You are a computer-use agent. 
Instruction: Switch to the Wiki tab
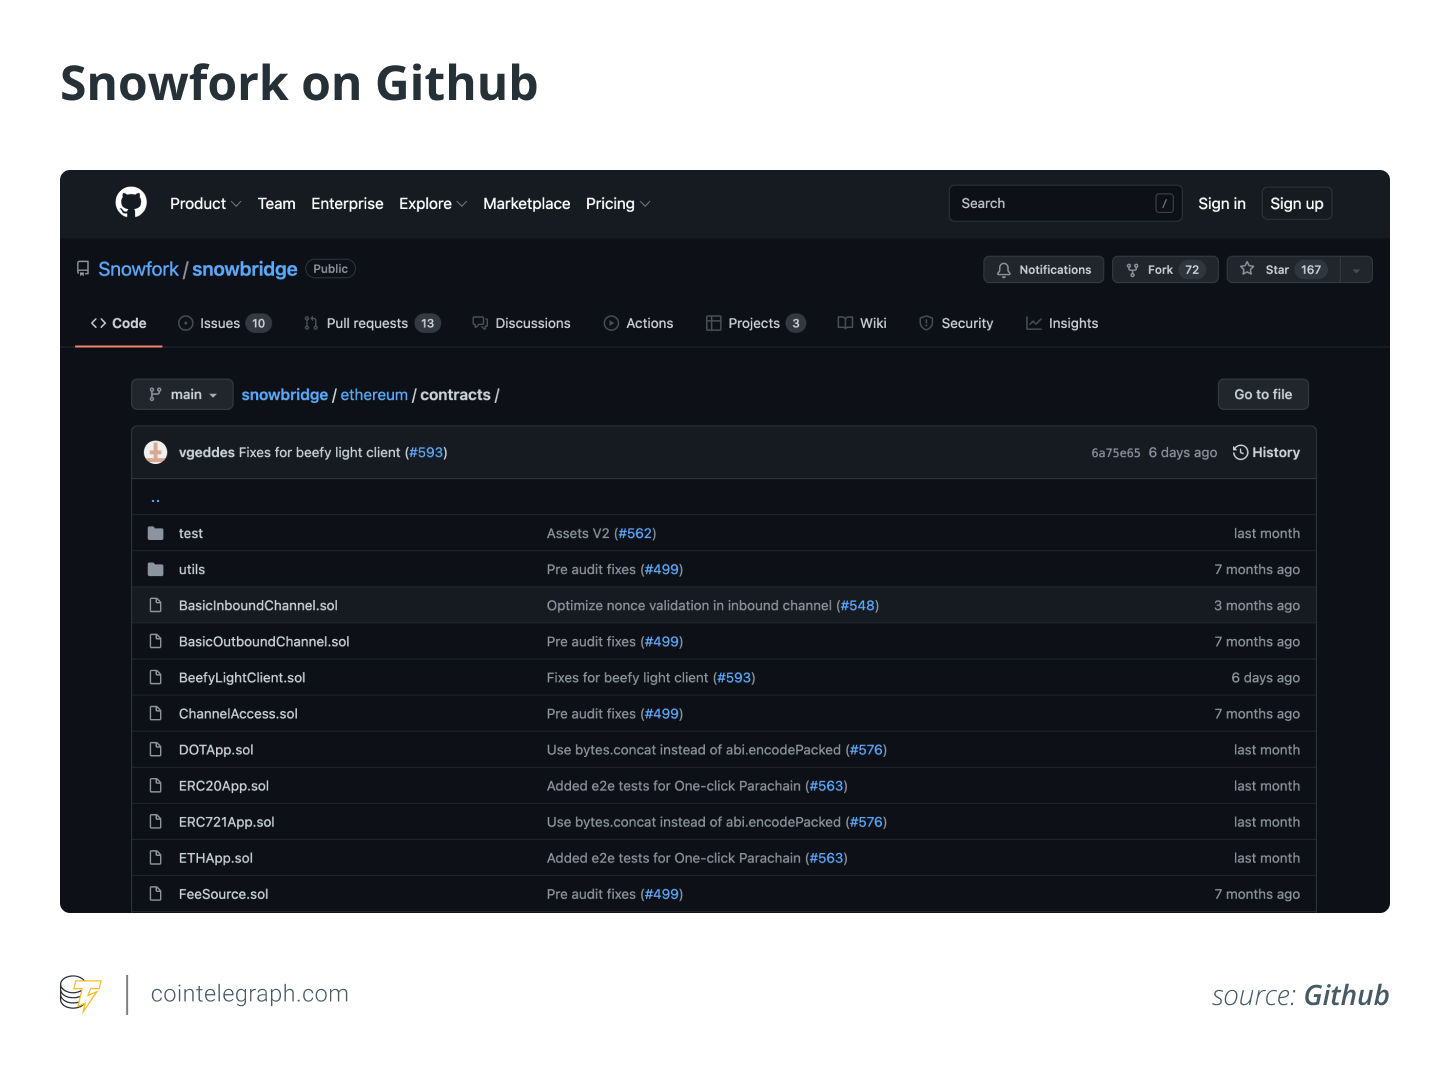(x=862, y=323)
